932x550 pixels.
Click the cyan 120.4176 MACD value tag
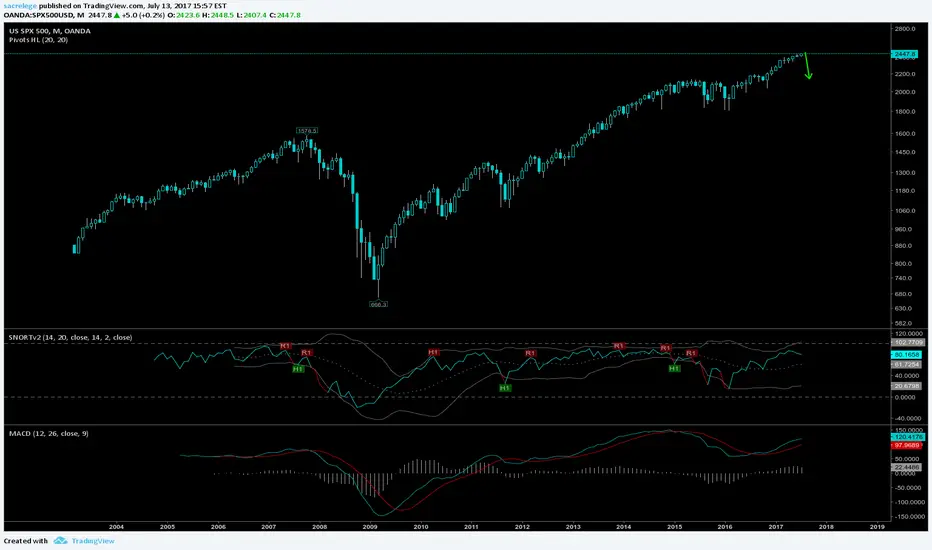(x=908, y=437)
